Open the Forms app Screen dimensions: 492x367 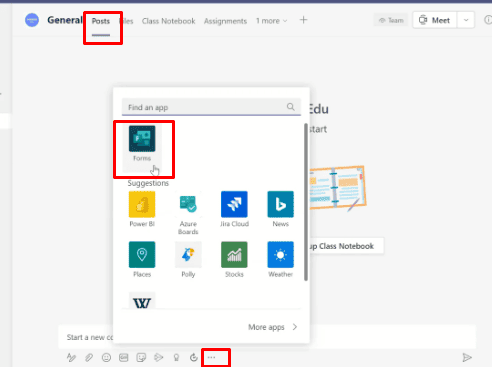pyautogui.click(x=142, y=144)
